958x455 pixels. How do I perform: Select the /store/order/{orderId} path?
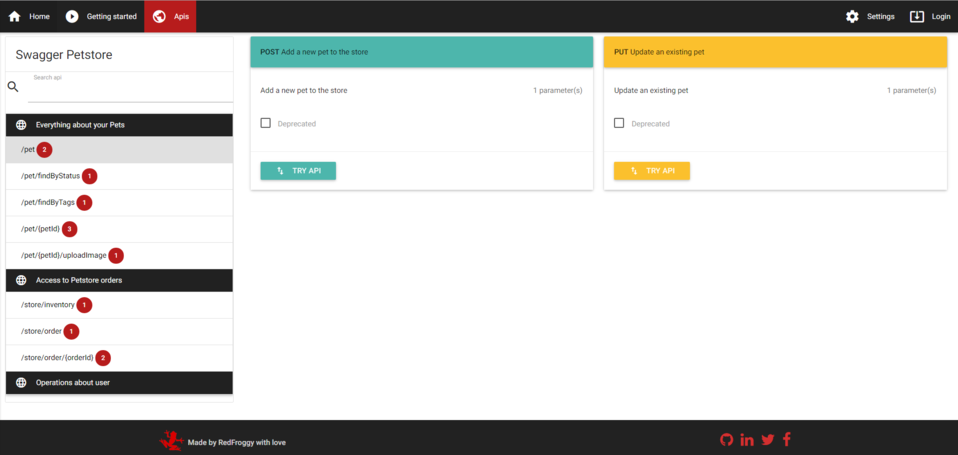pos(119,358)
